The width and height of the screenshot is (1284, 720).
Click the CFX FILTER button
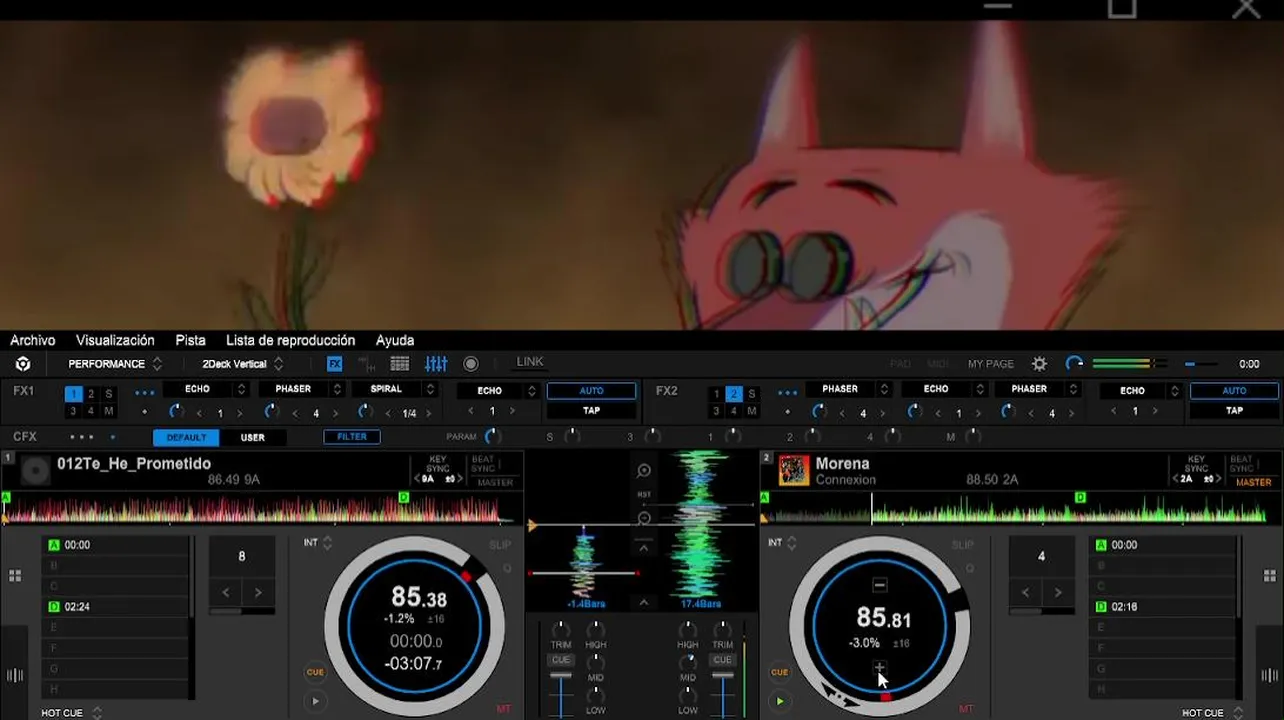[352, 437]
